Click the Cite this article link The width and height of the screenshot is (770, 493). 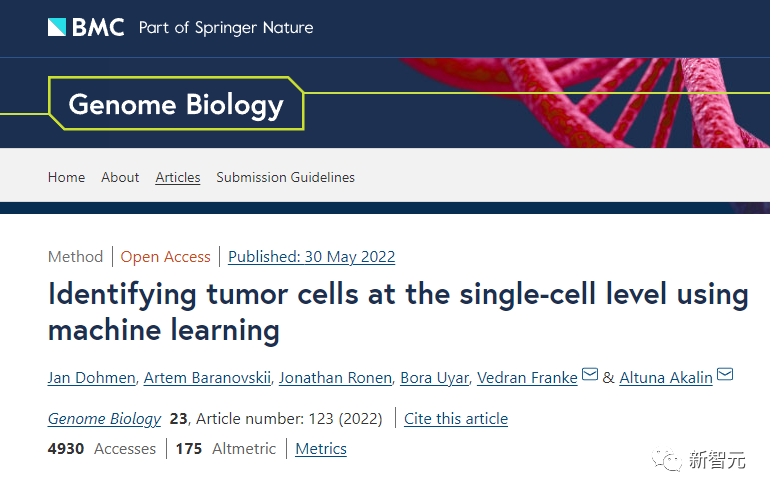click(456, 418)
